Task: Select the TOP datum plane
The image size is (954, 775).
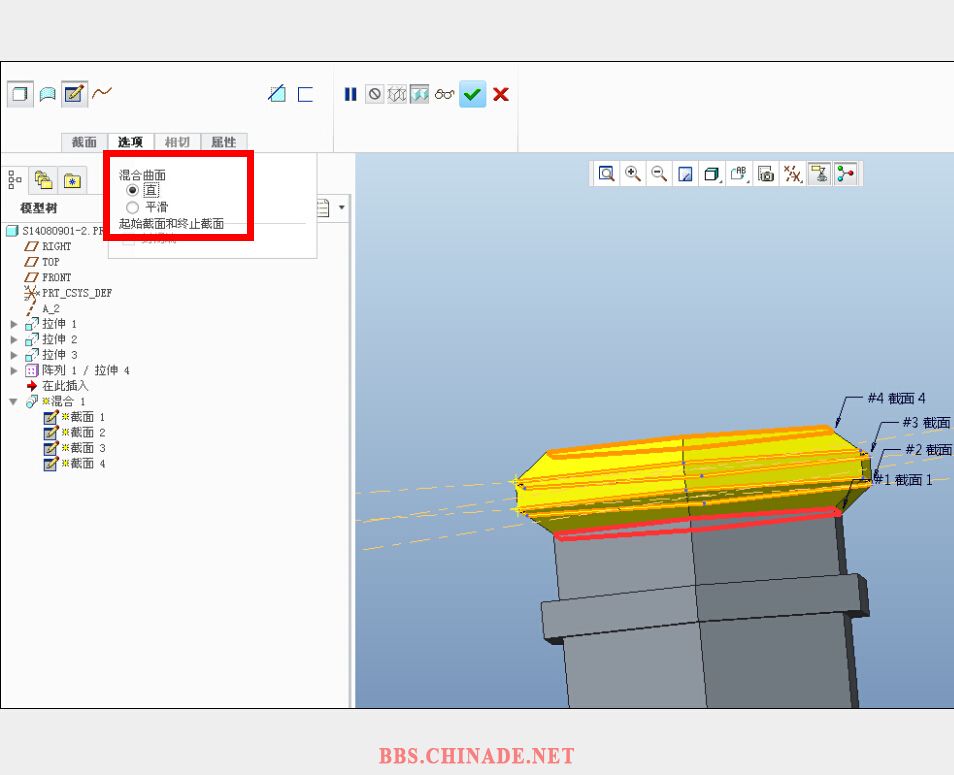Action: pos(41,262)
